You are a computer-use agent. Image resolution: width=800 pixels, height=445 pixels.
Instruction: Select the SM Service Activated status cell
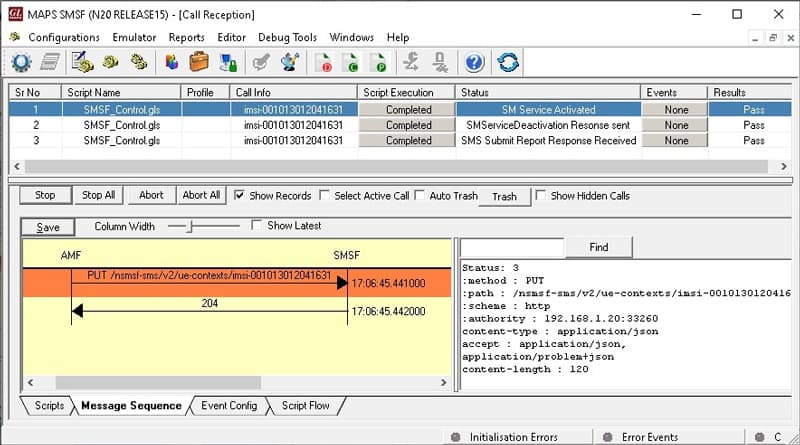[x=548, y=110]
